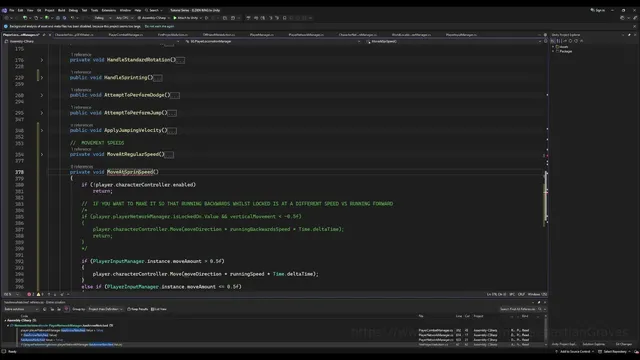Click the Save All toolbar icon

[x=64, y=18]
